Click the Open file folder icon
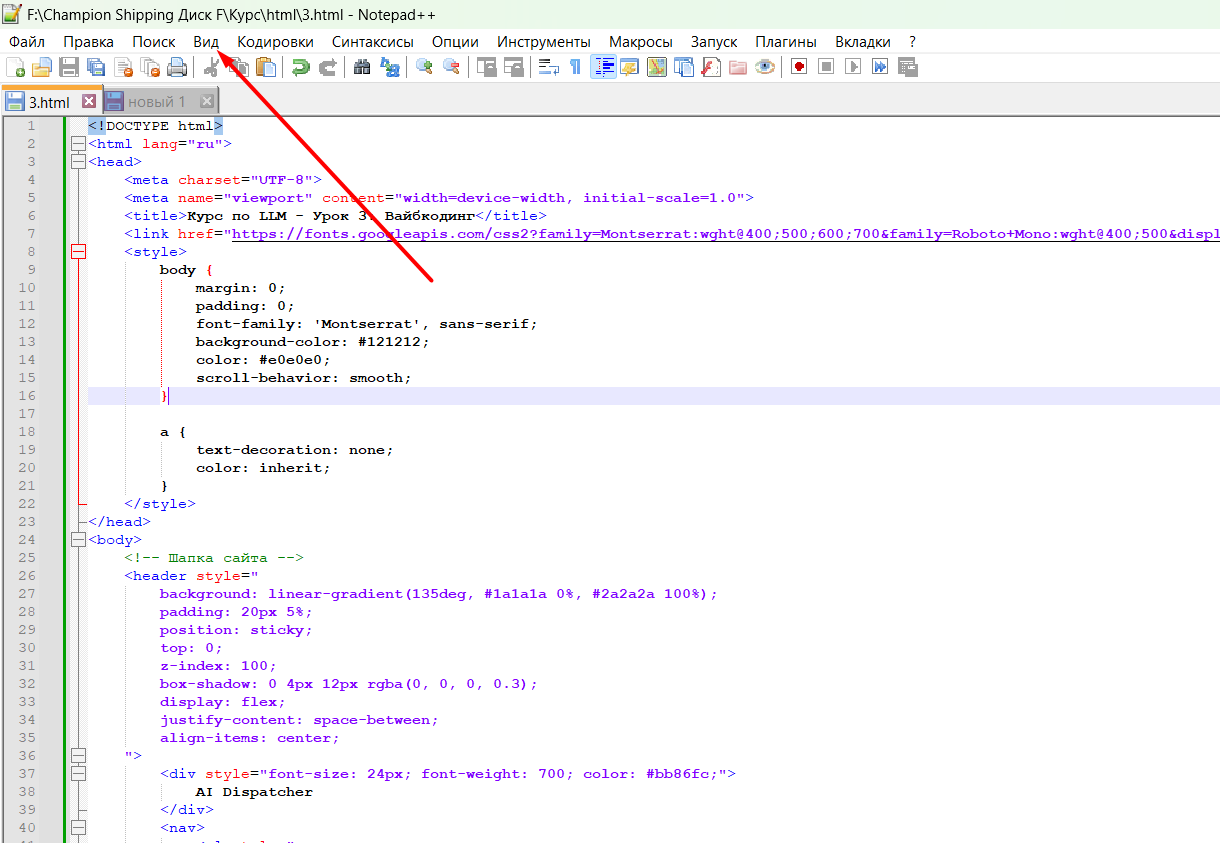Viewport: 1220px width, 843px height. (x=42, y=67)
